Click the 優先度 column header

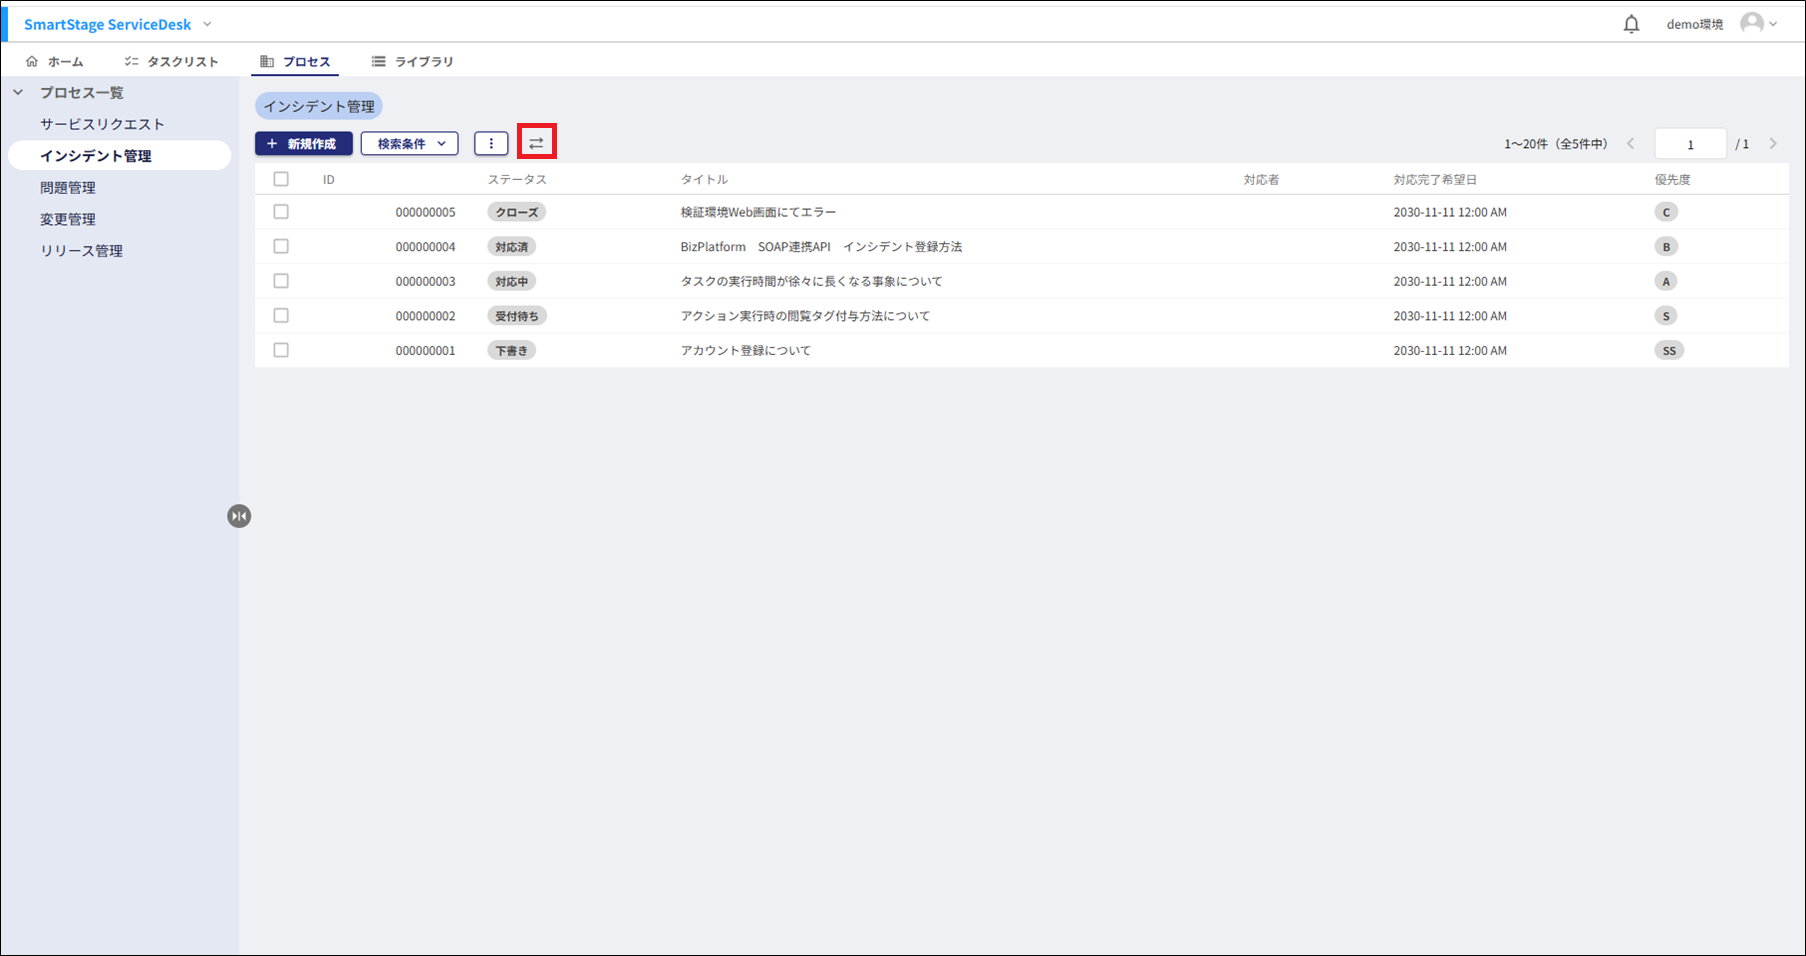coord(1672,180)
